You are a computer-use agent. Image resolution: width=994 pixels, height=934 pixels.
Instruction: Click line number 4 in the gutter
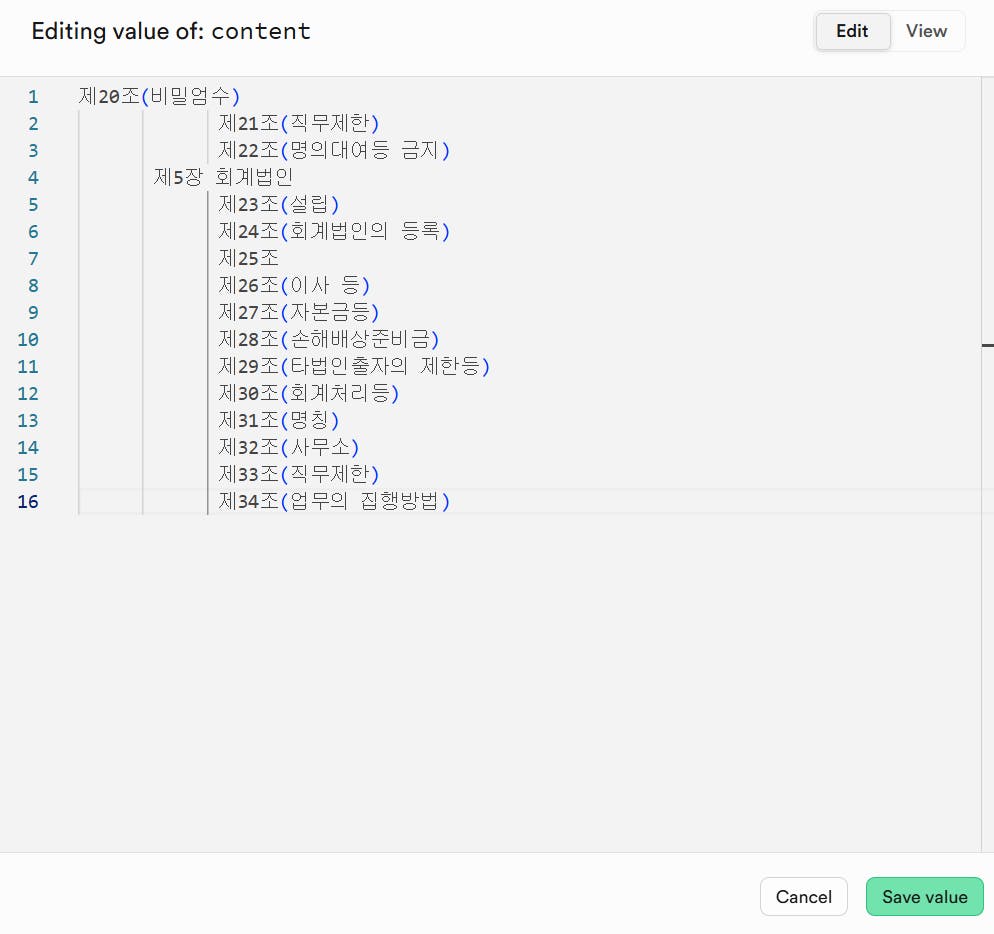tap(33, 178)
